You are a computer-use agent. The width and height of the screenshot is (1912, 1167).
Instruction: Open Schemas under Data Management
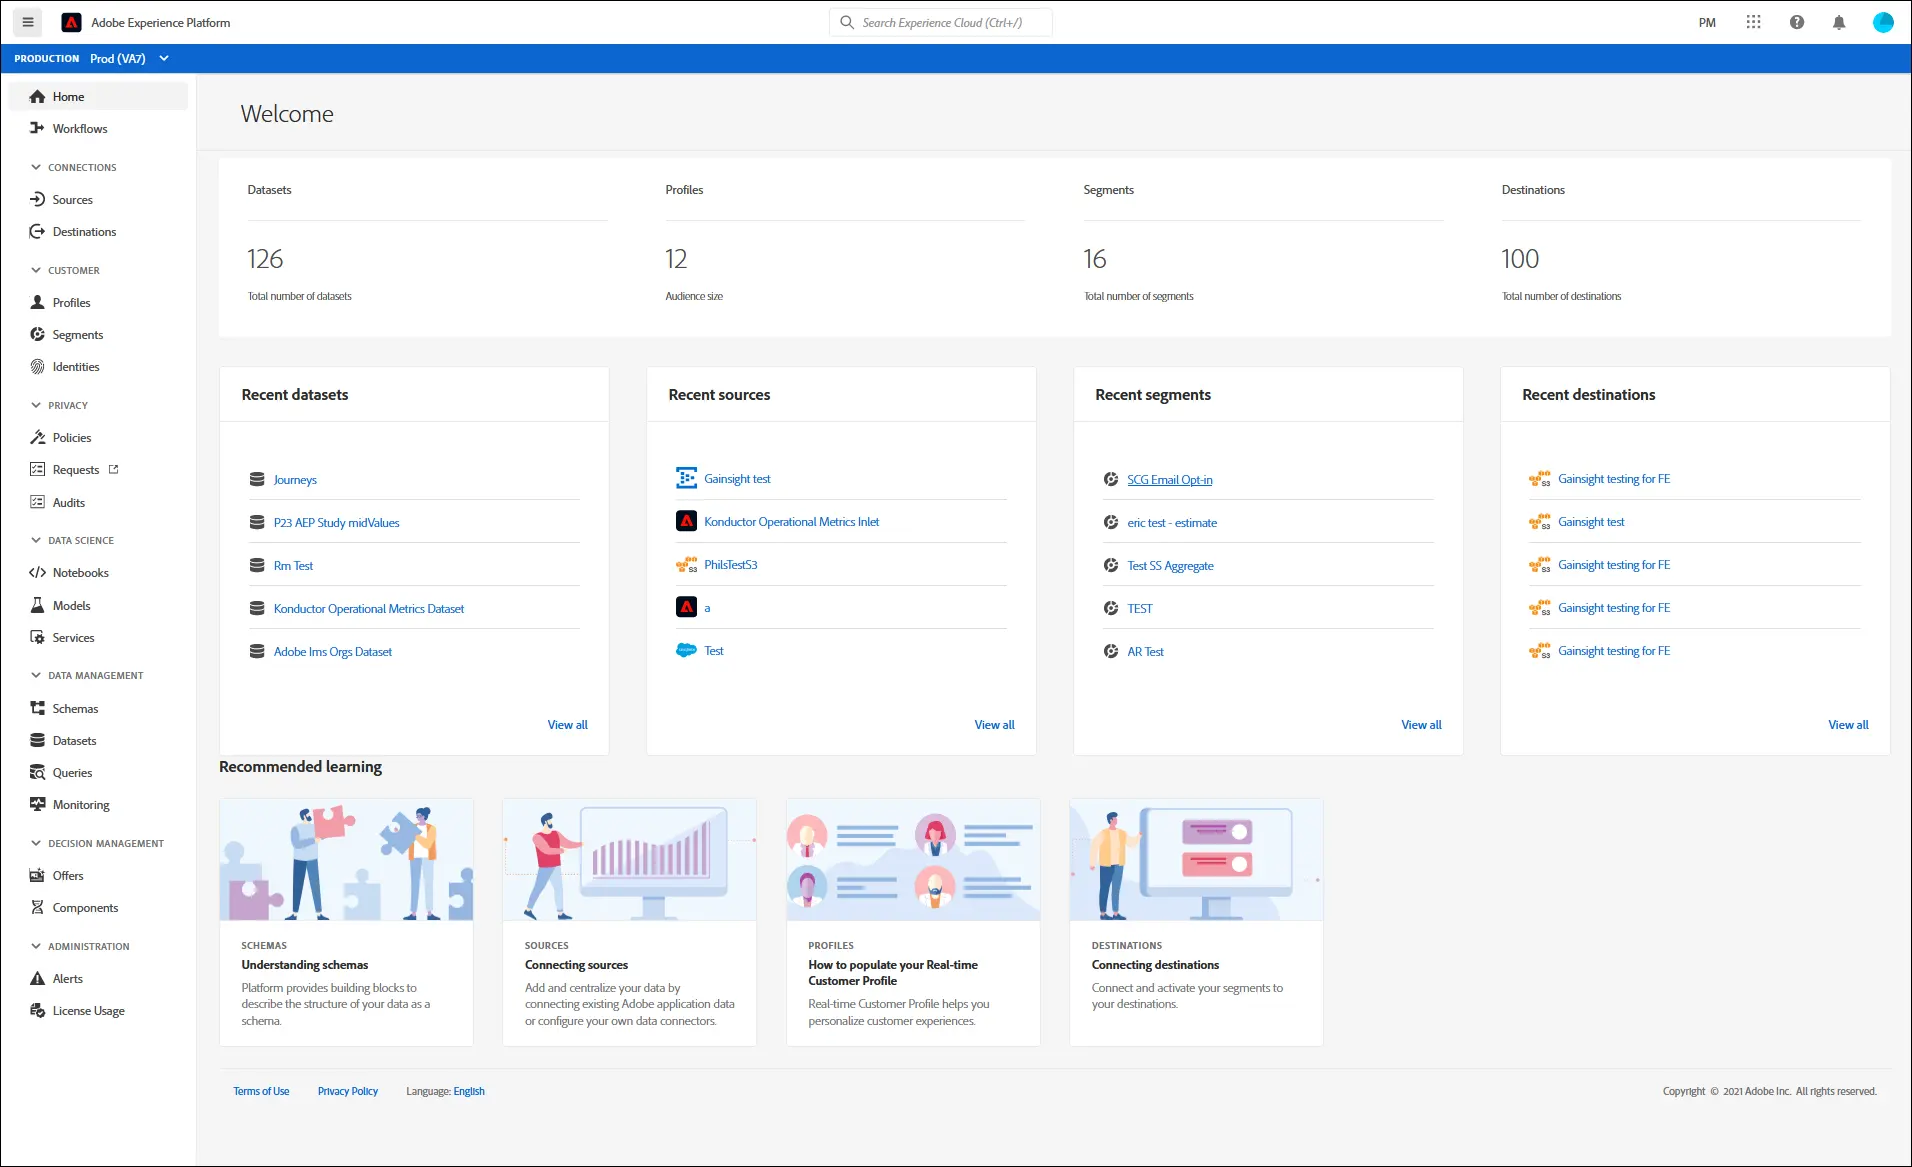pyautogui.click(x=74, y=708)
